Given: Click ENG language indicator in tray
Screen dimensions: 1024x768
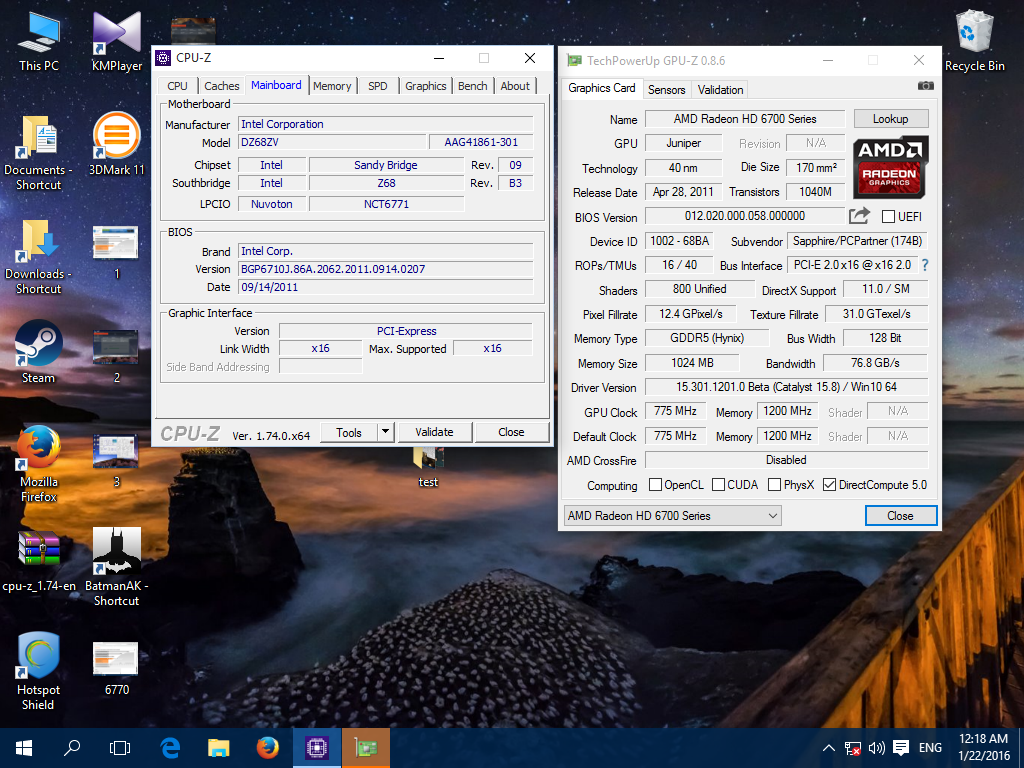Looking at the screenshot, I should [930, 748].
